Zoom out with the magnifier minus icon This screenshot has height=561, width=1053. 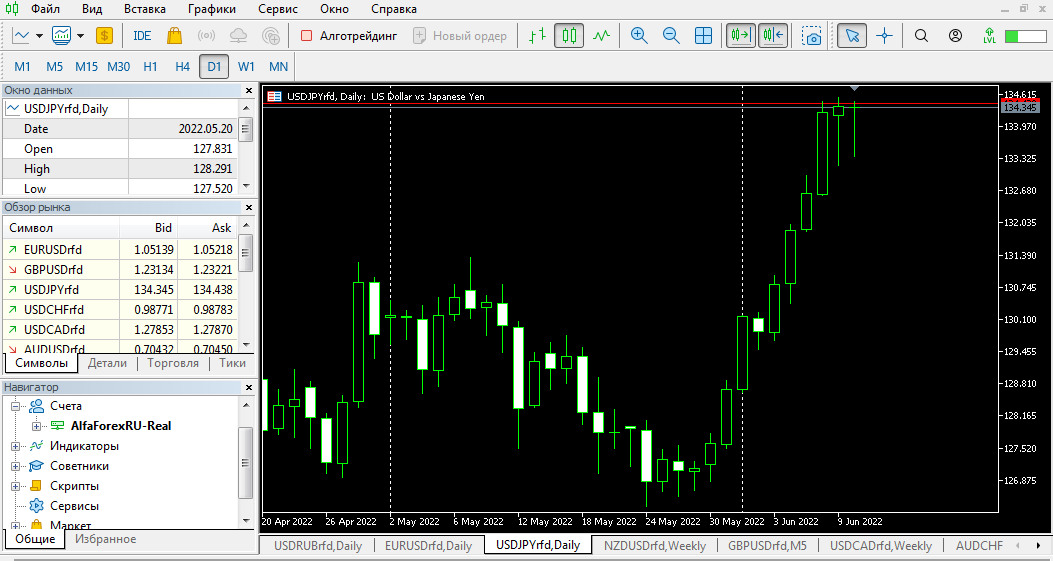[x=671, y=36]
